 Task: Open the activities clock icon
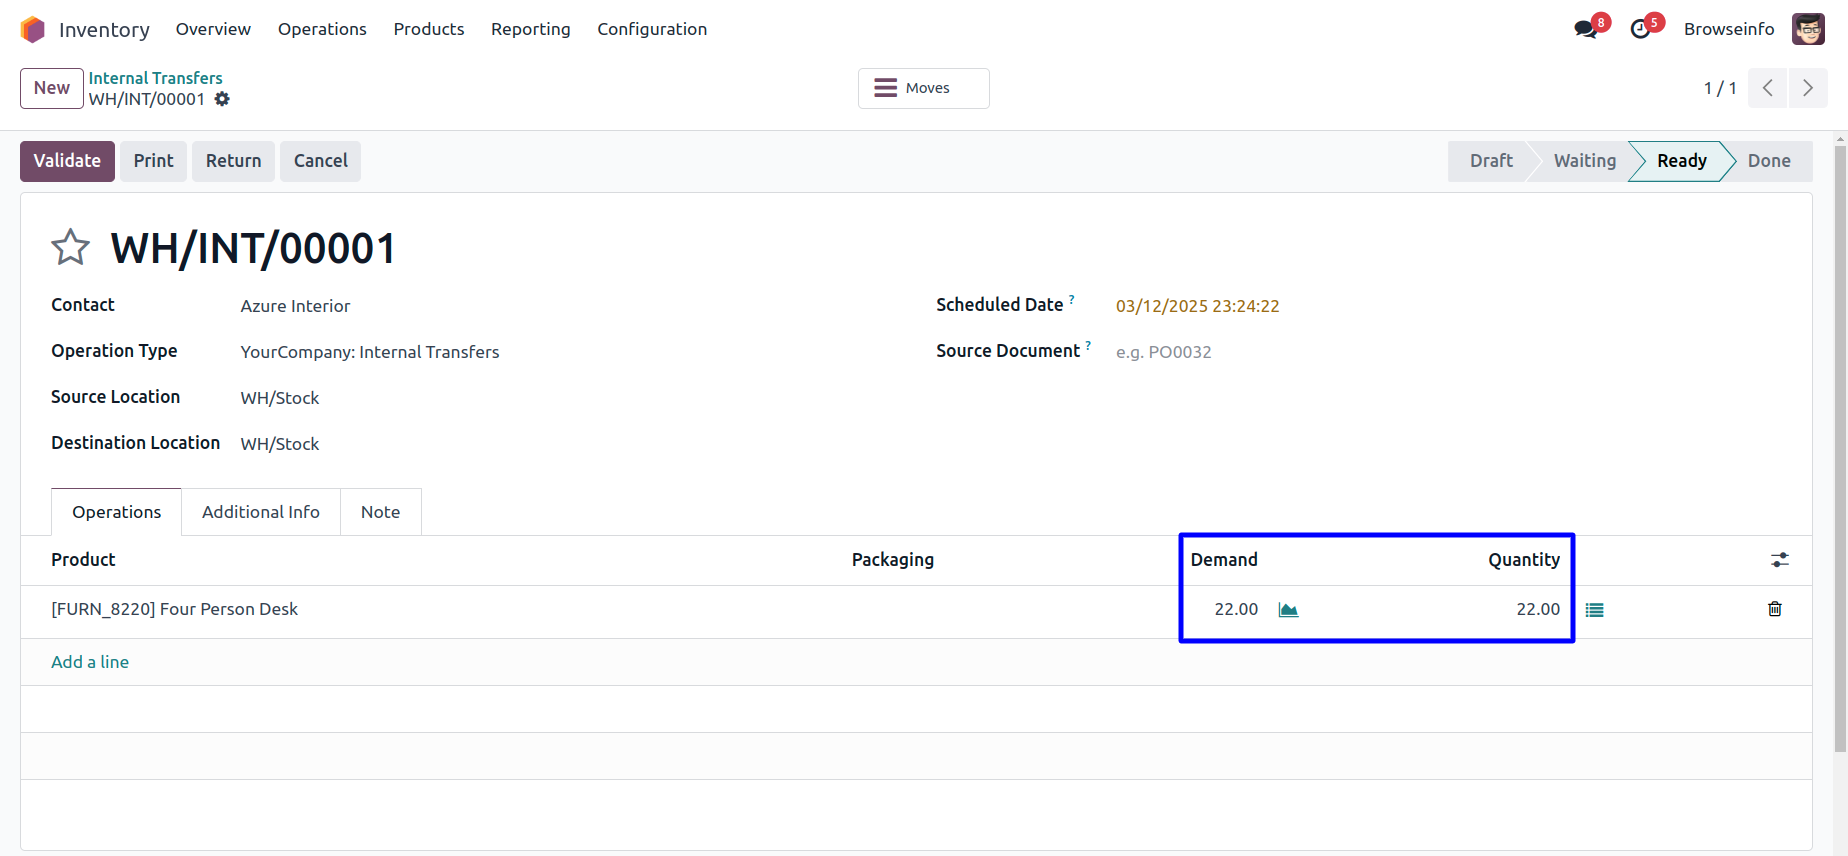[x=1640, y=29]
